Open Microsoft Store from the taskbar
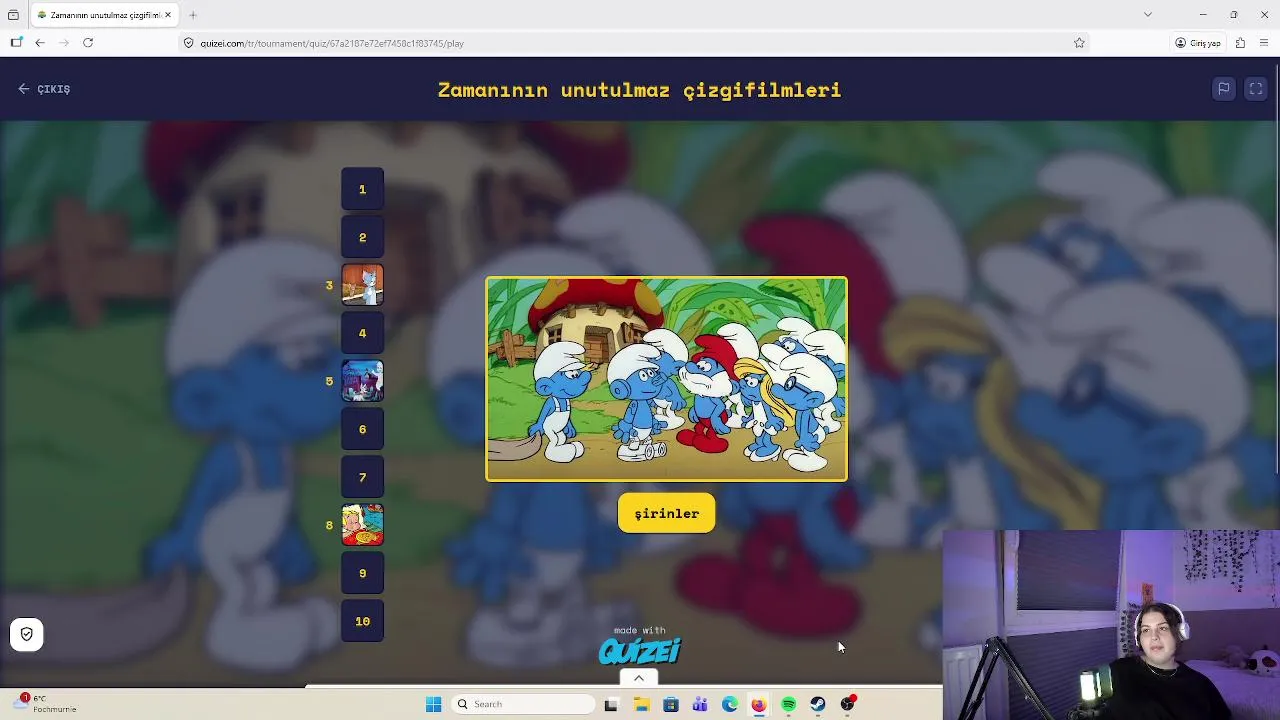Viewport: 1280px width, 720px height. click(x=670, y=704)
